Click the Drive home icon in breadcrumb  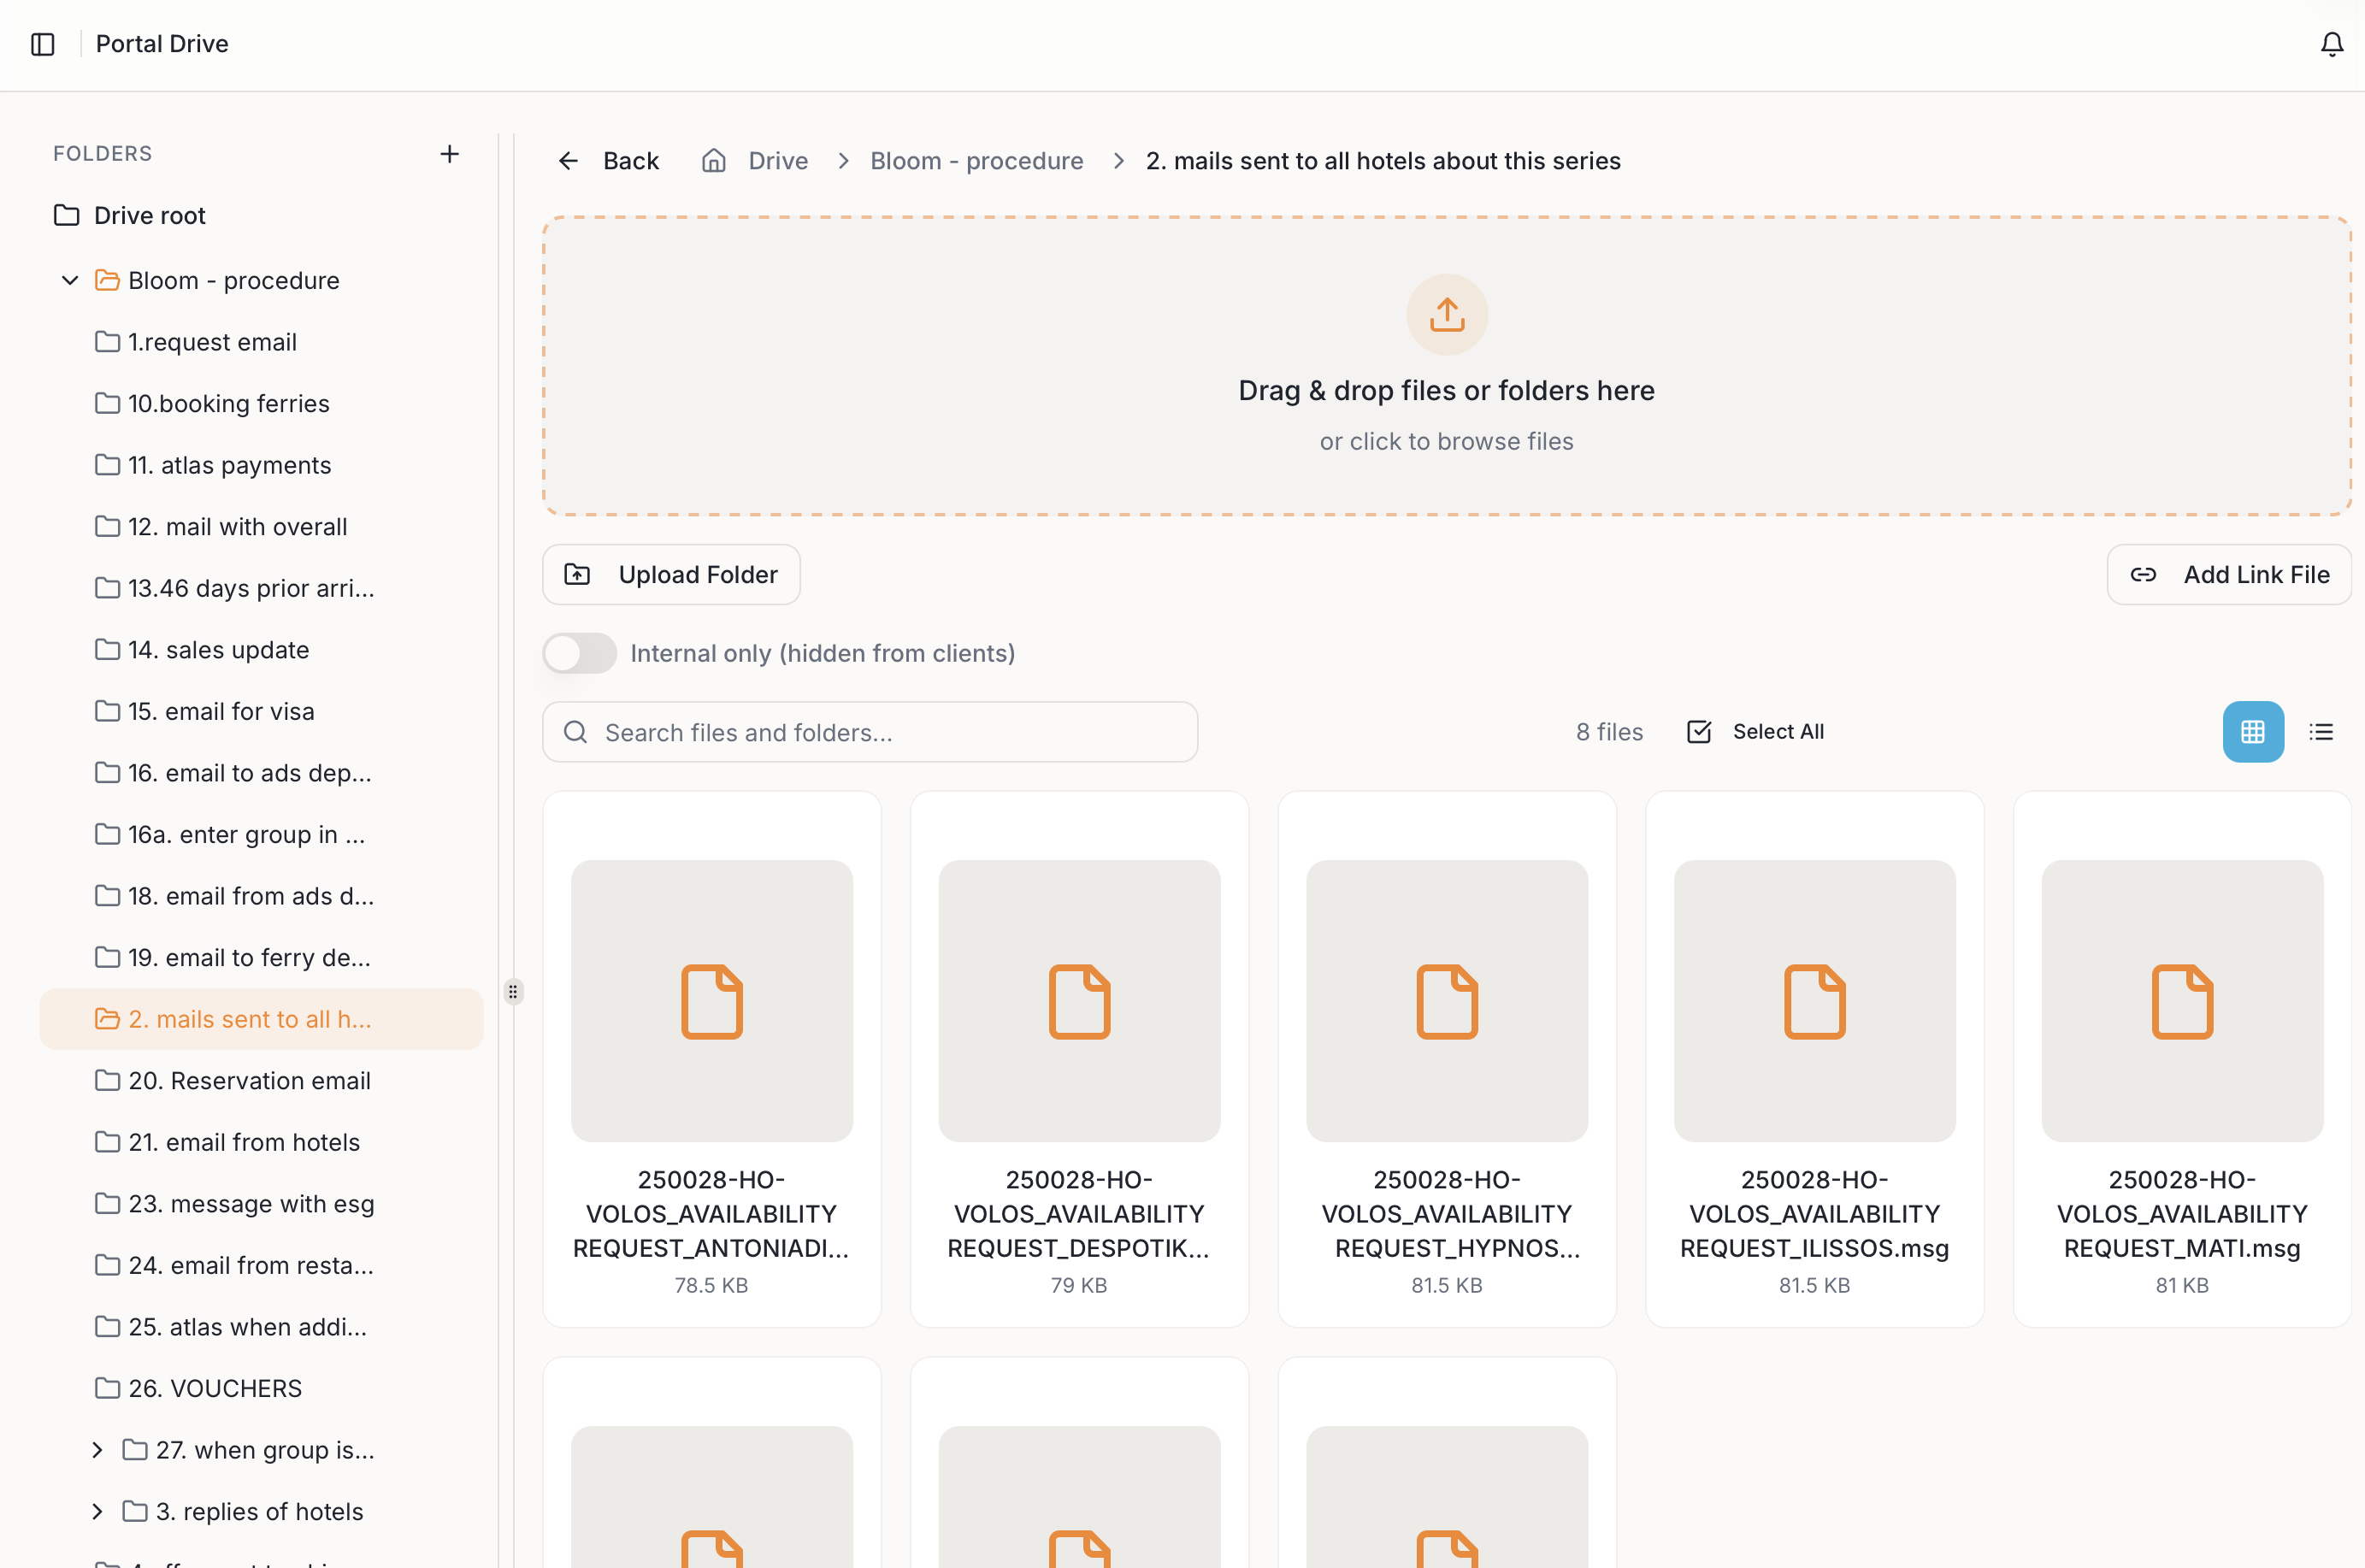point(713,160)
